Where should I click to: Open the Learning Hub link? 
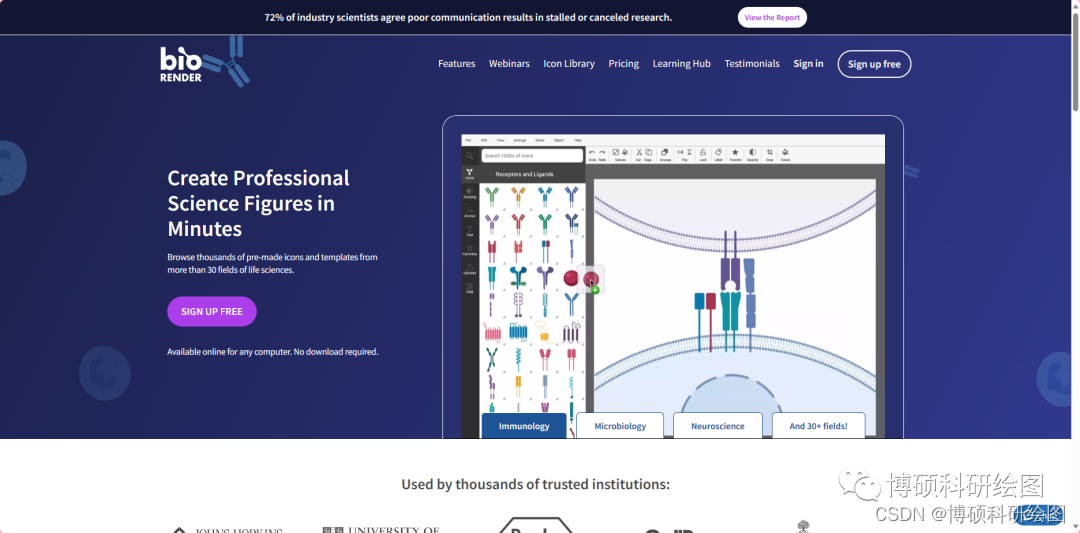(x=681, y=63)
